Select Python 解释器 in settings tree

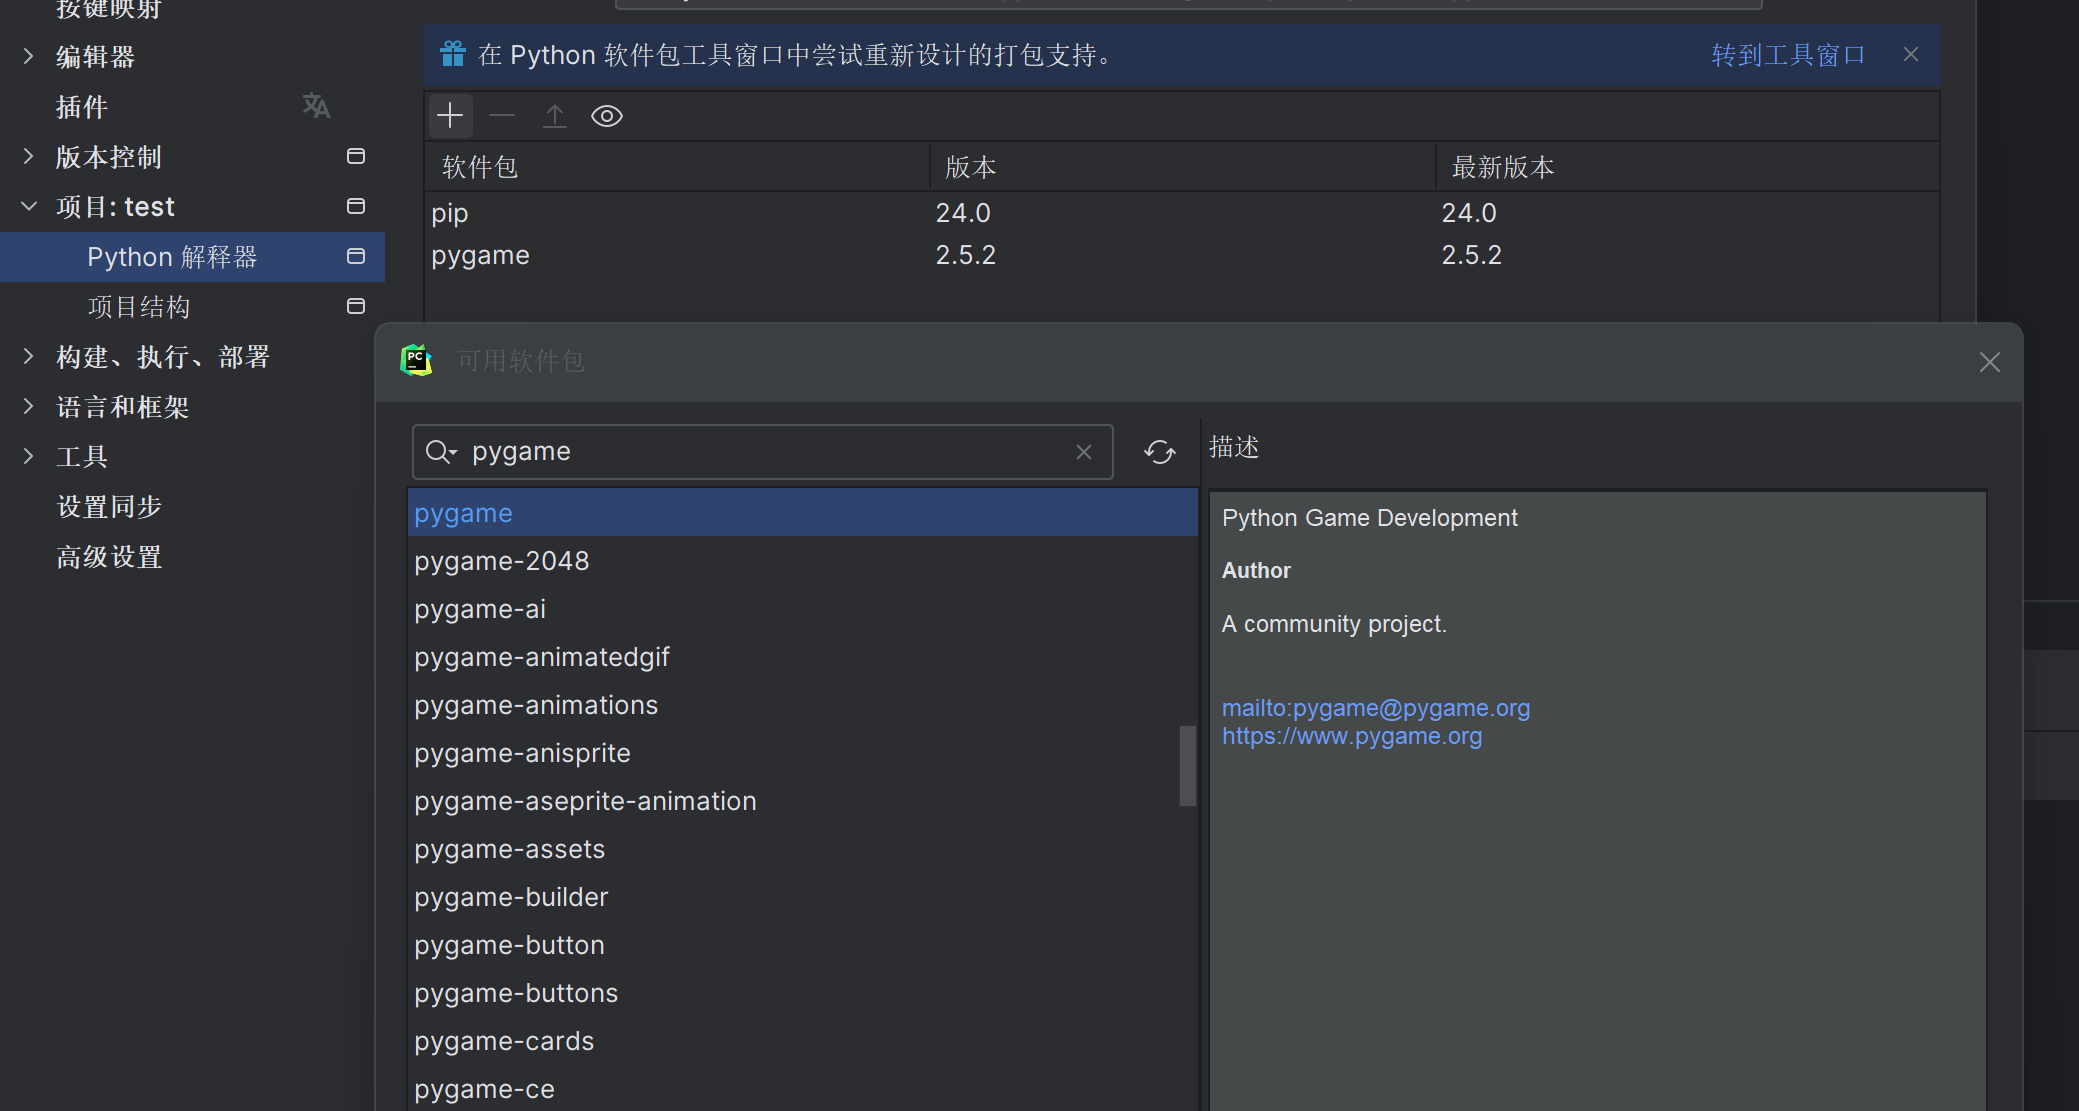tap(192, 257)
